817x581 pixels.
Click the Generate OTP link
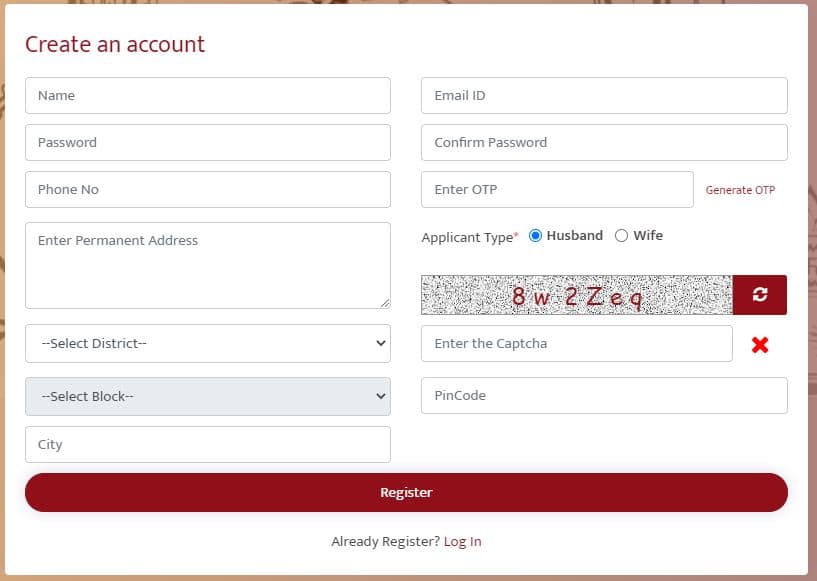[740, 190]
